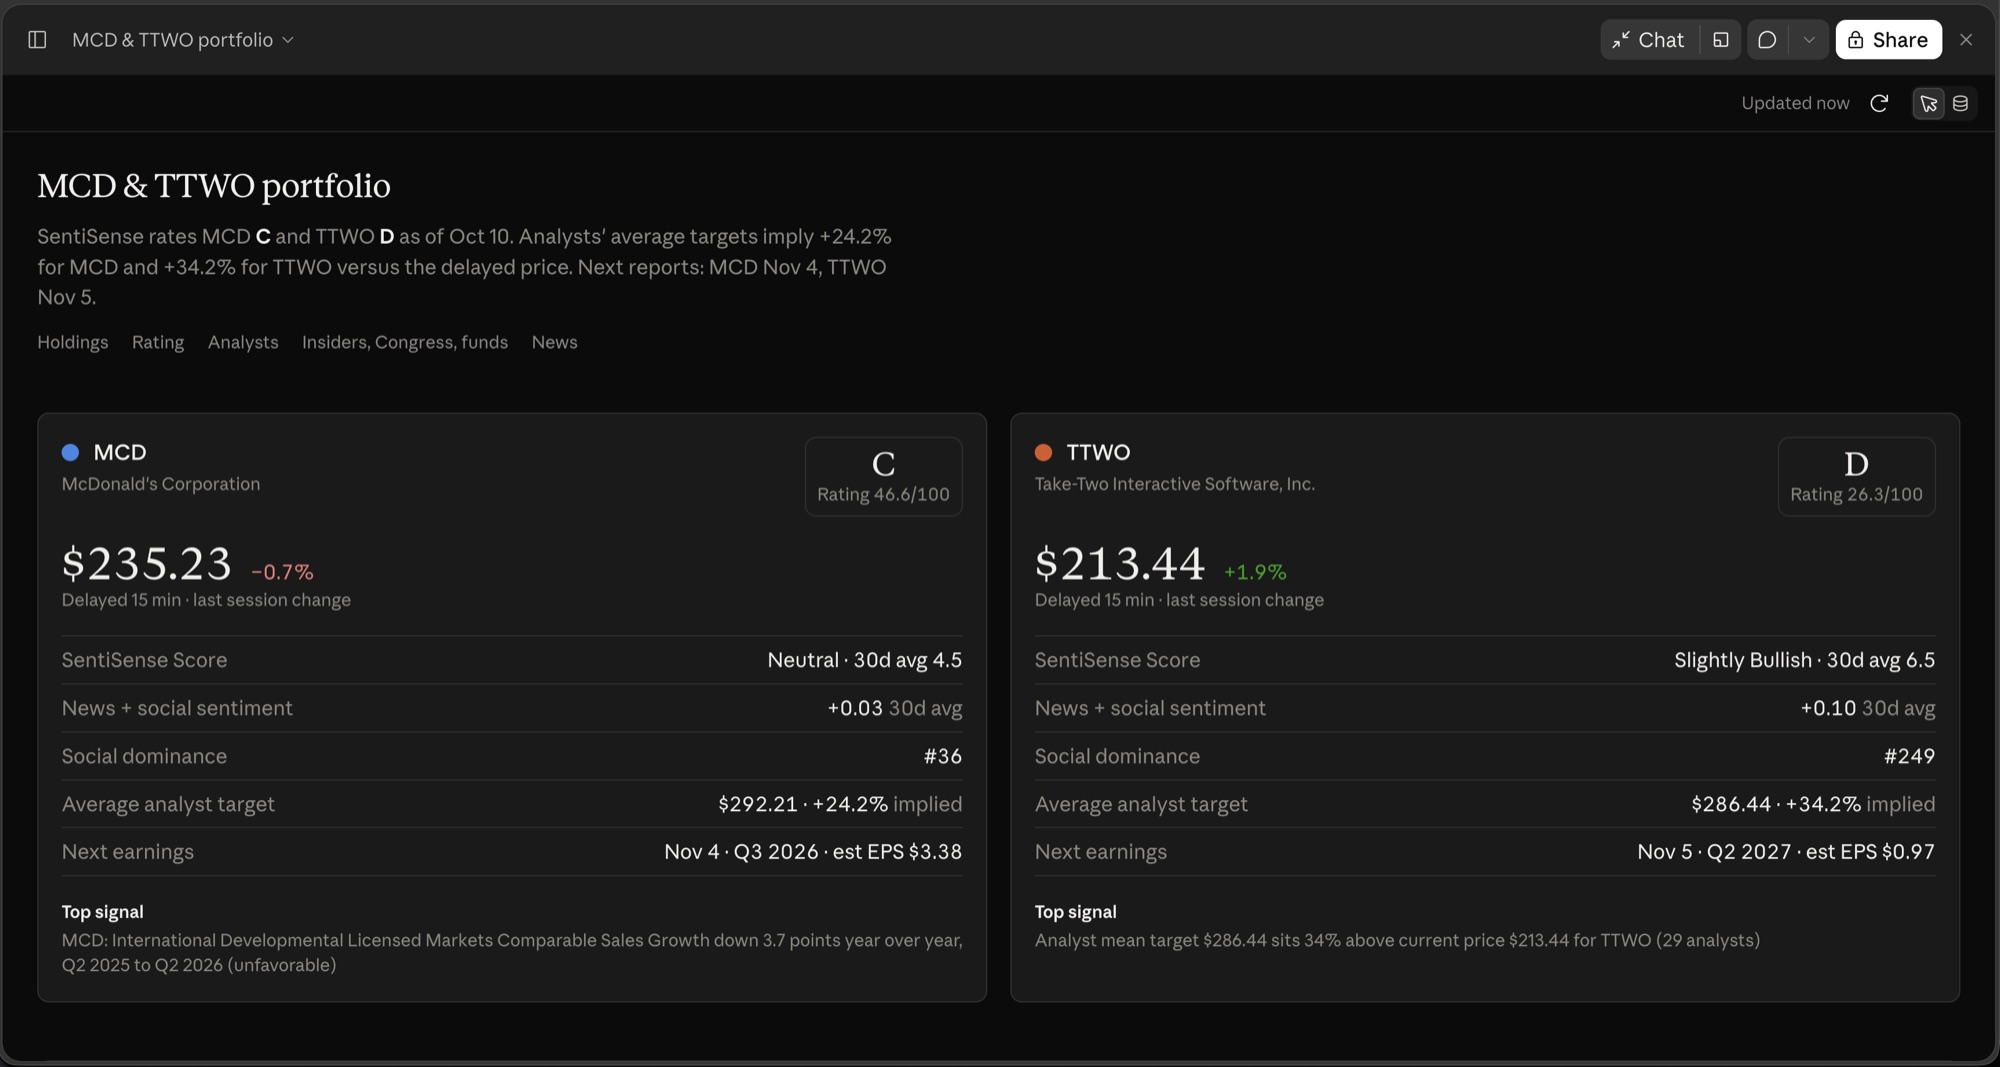2000x1067 pixels.
Task: Go to Insiders, Congress, funds section
Action: click(x=405, y=342)
